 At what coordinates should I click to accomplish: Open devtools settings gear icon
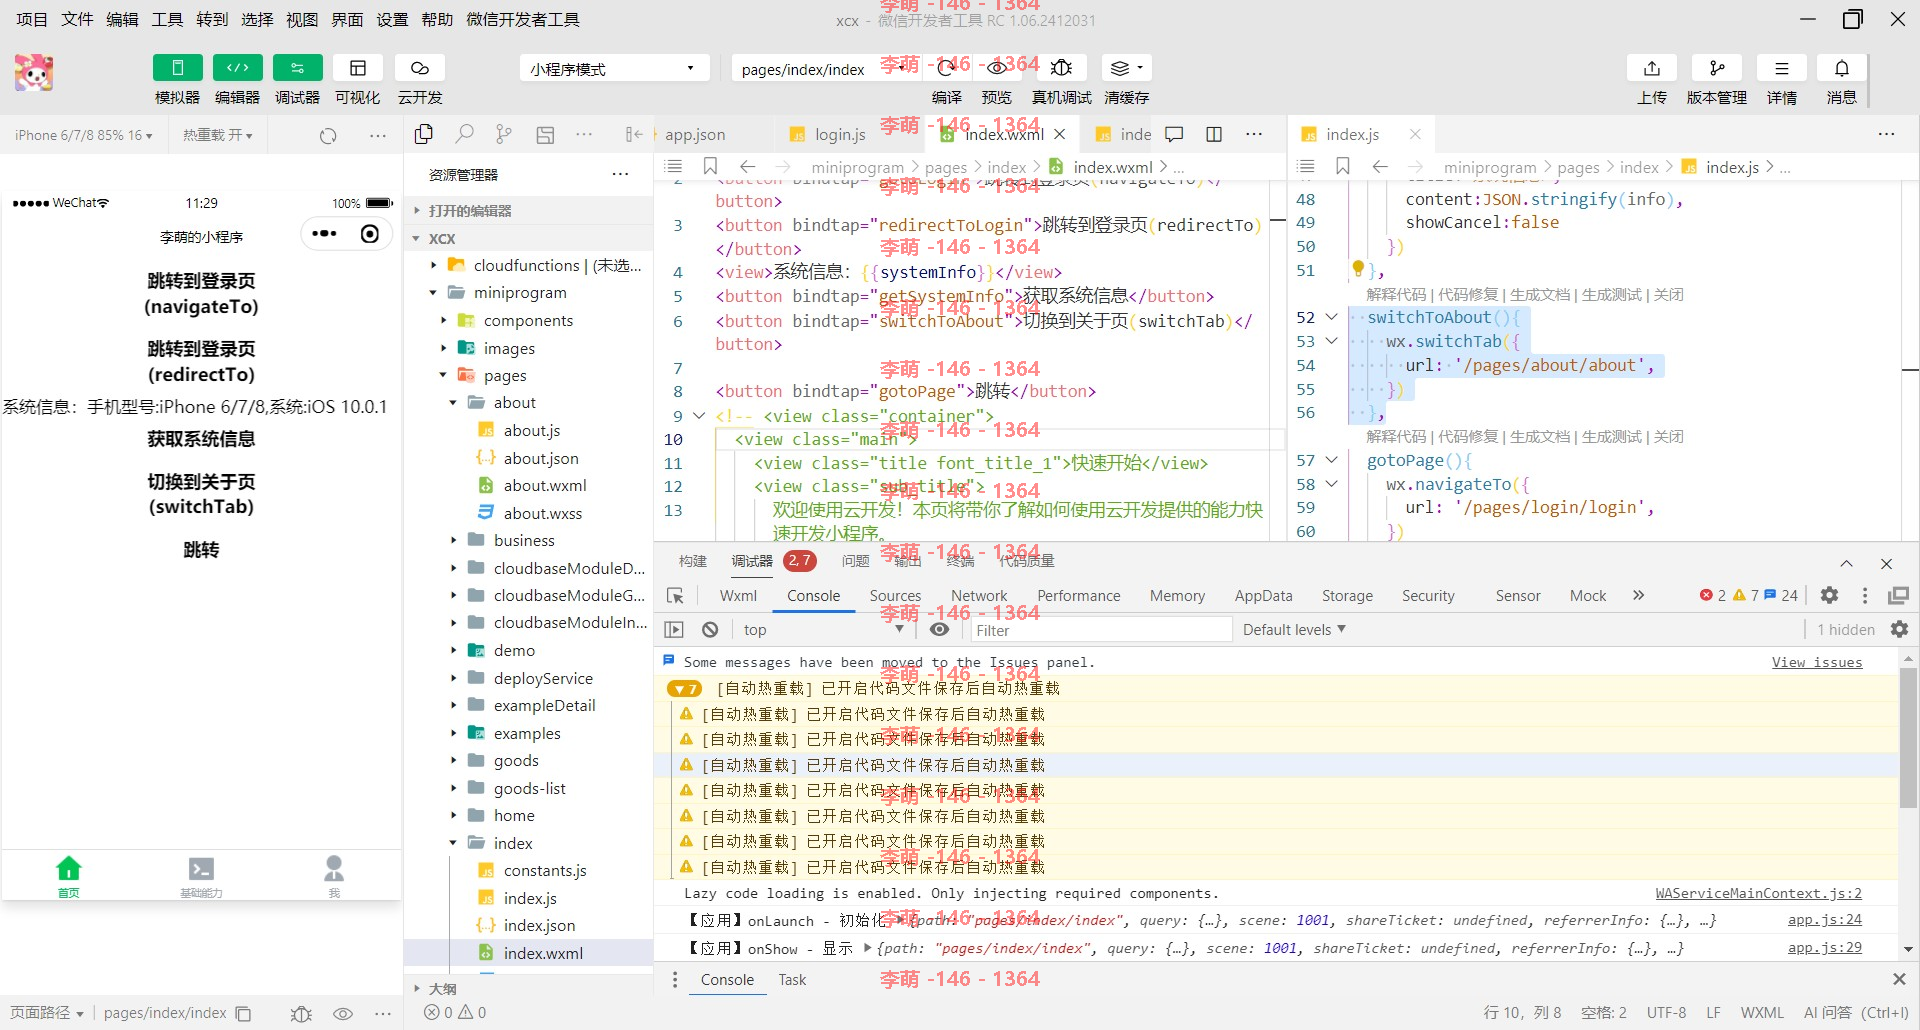tap(1830, 596)
